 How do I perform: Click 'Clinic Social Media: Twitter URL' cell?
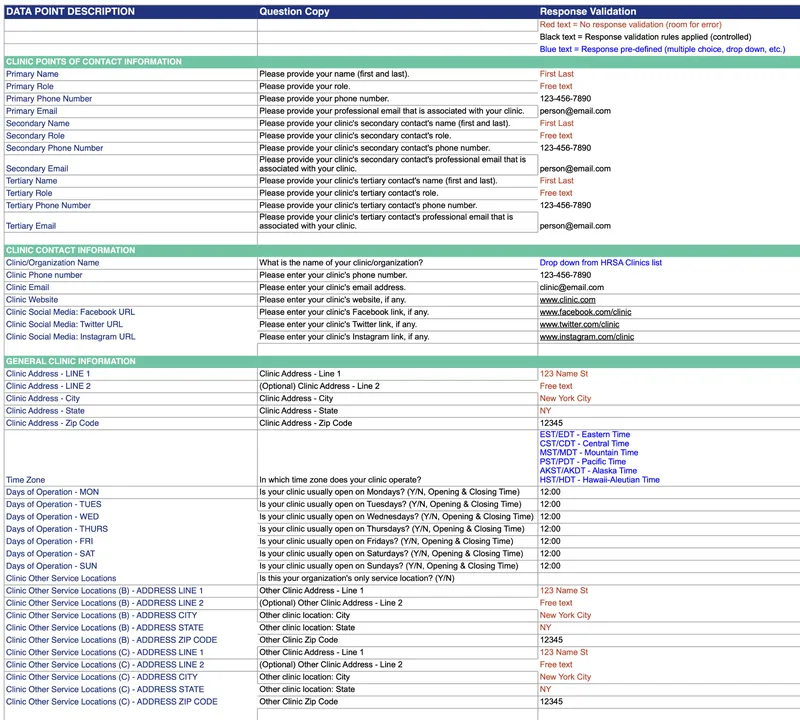point(131,325)
